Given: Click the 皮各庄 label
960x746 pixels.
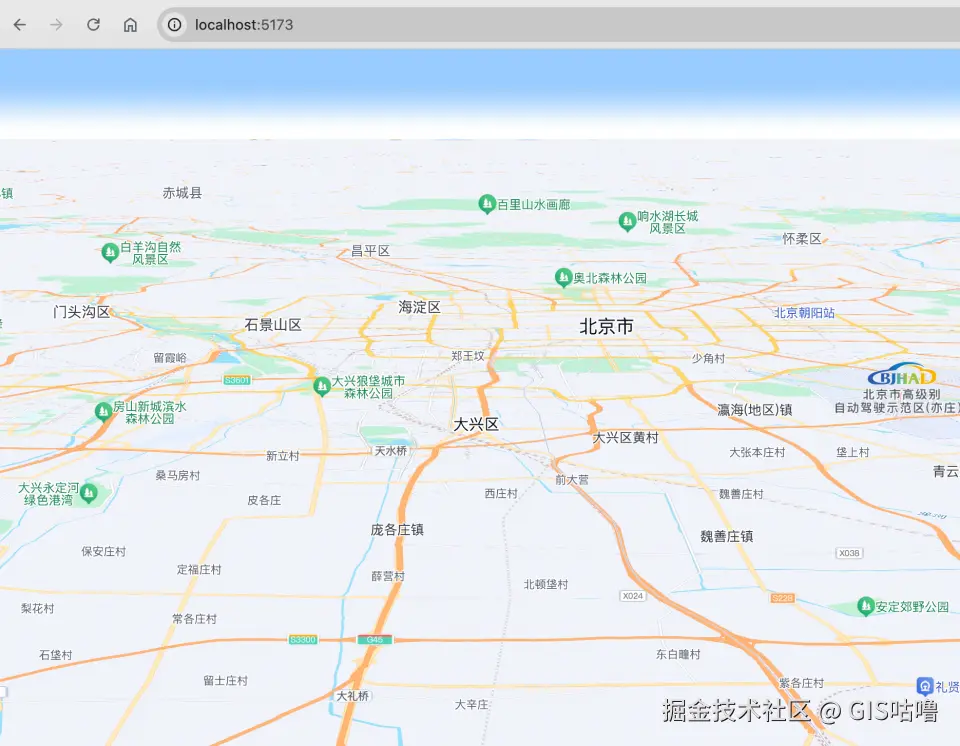Looking at the screenshot, I should (264, 500).
